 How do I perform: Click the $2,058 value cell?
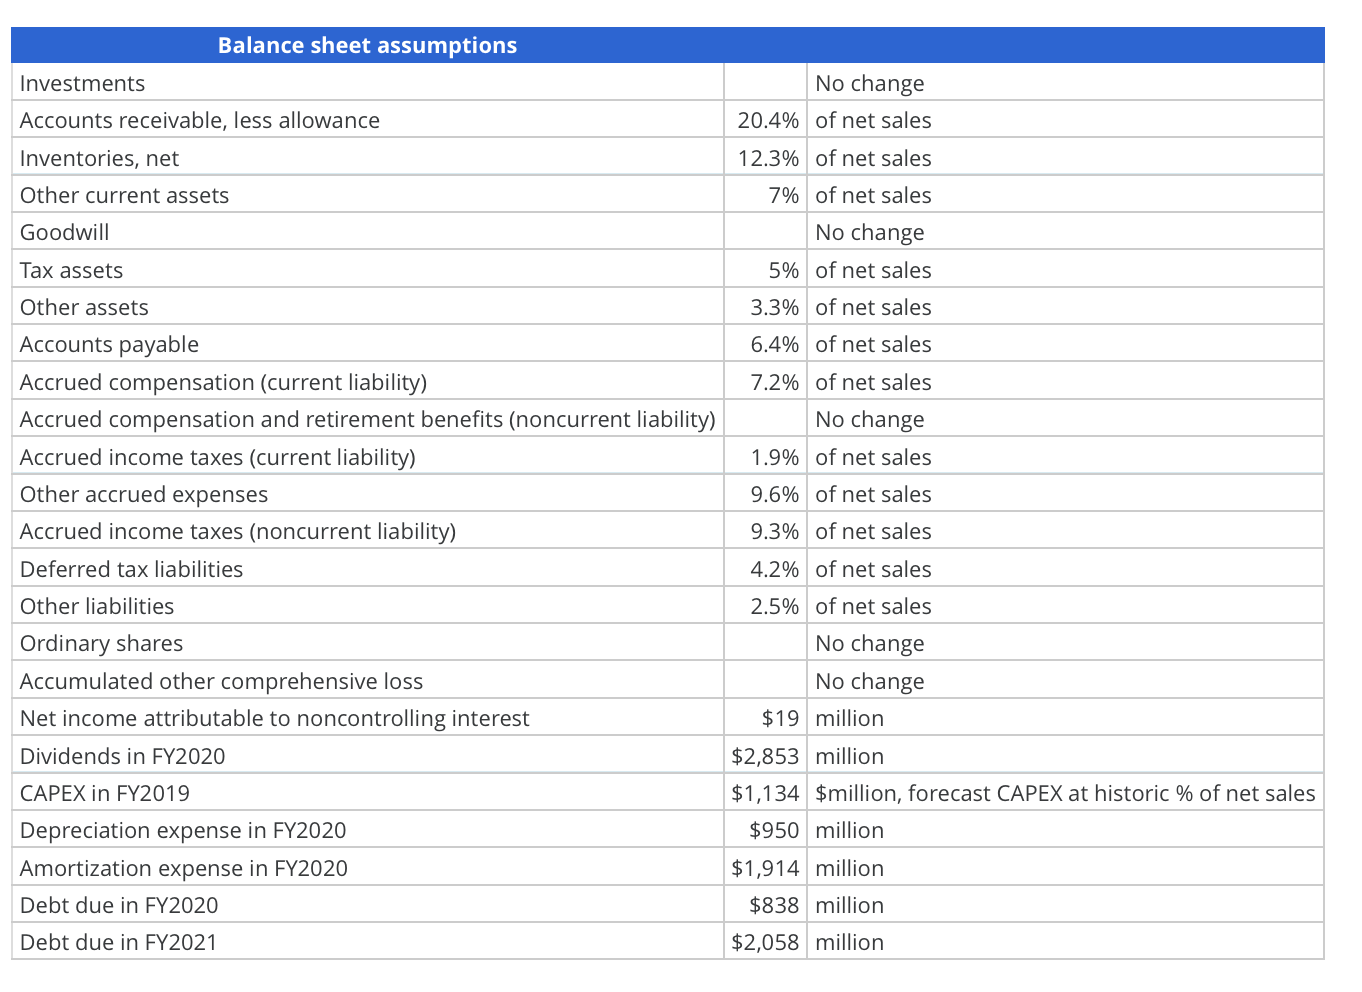[x=766, y=942]
